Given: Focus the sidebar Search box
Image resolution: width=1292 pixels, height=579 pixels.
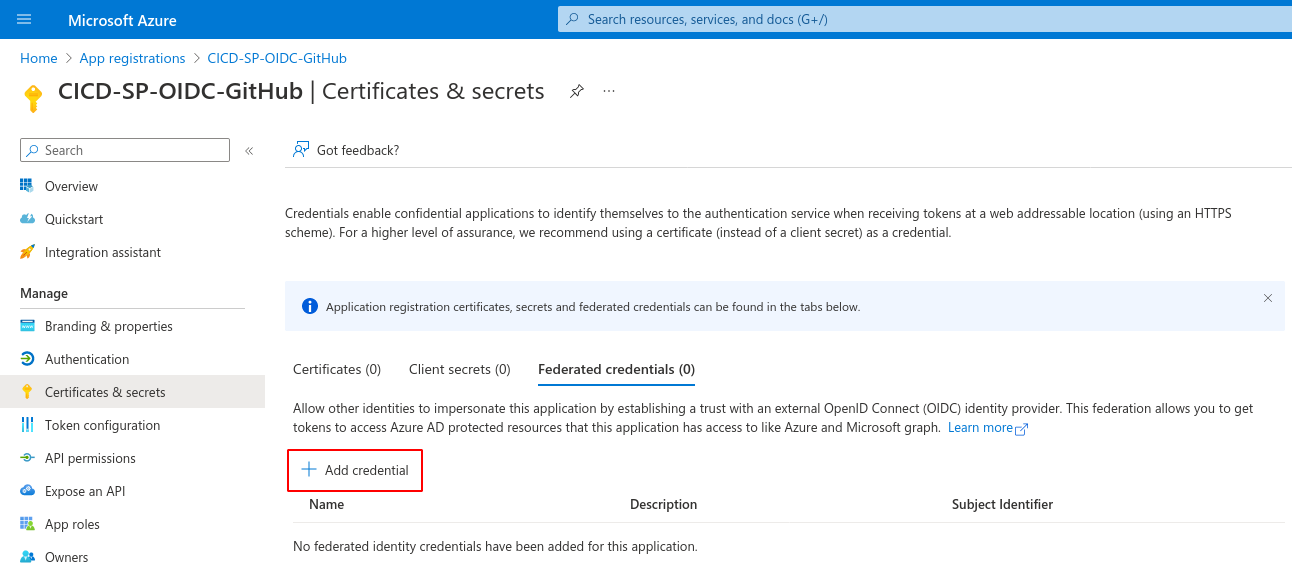Looking at the screenshot, I should (x=125, y=150).
